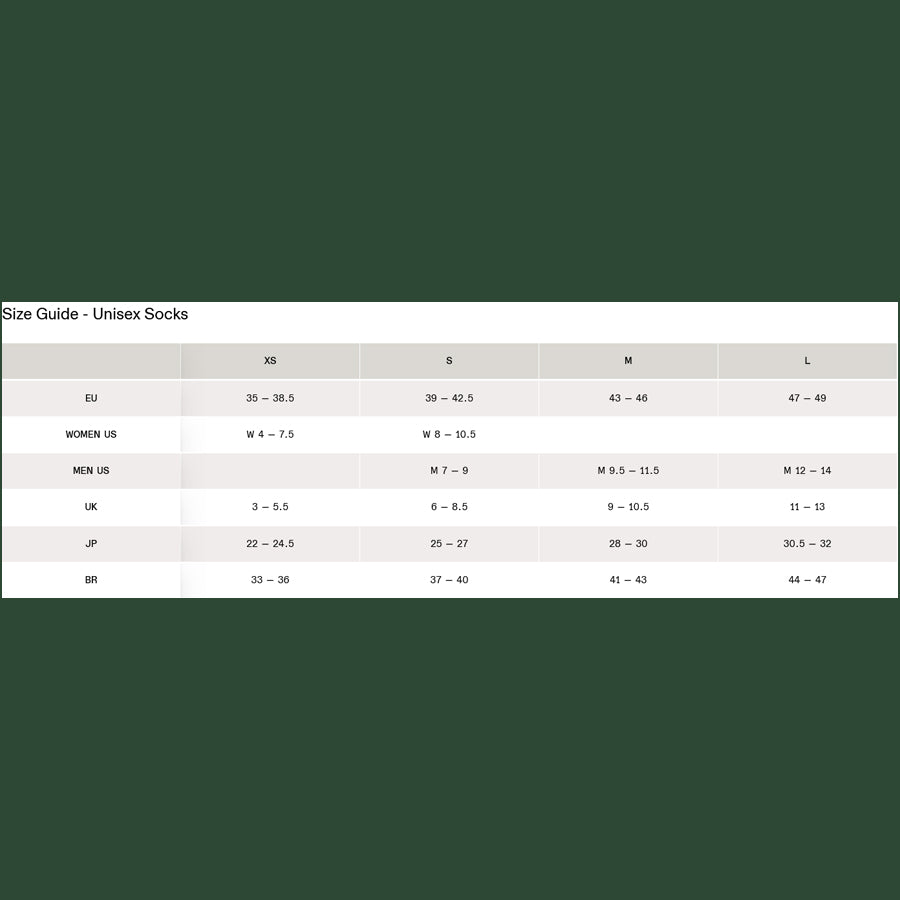Select the XS column header
This screenshot has height=900, width=900.
270,361
